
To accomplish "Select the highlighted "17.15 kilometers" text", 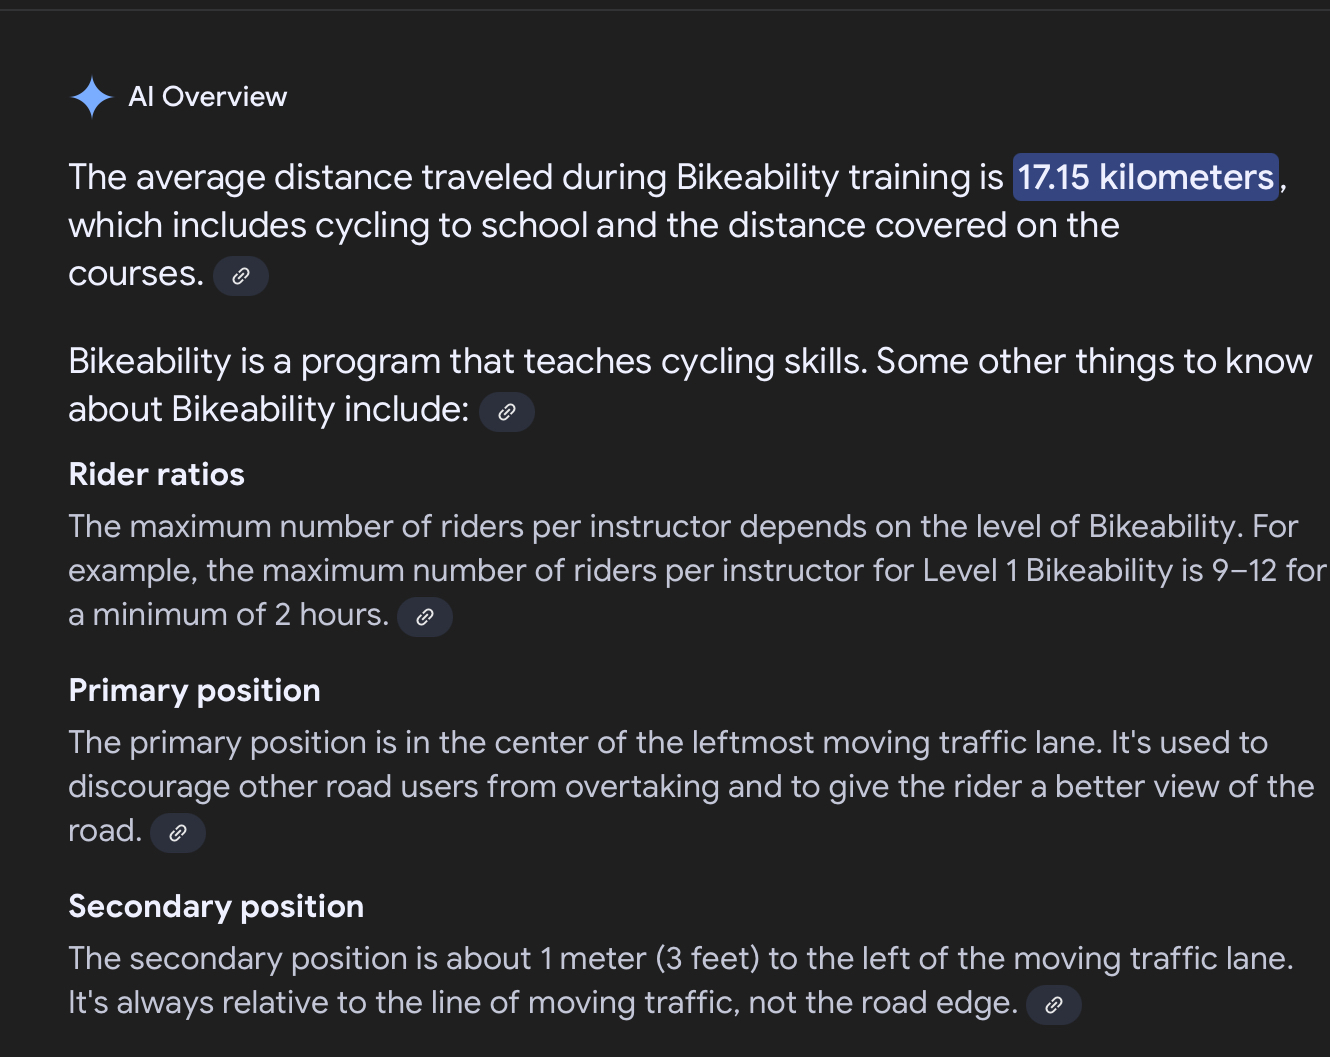I will [1146, 177].
